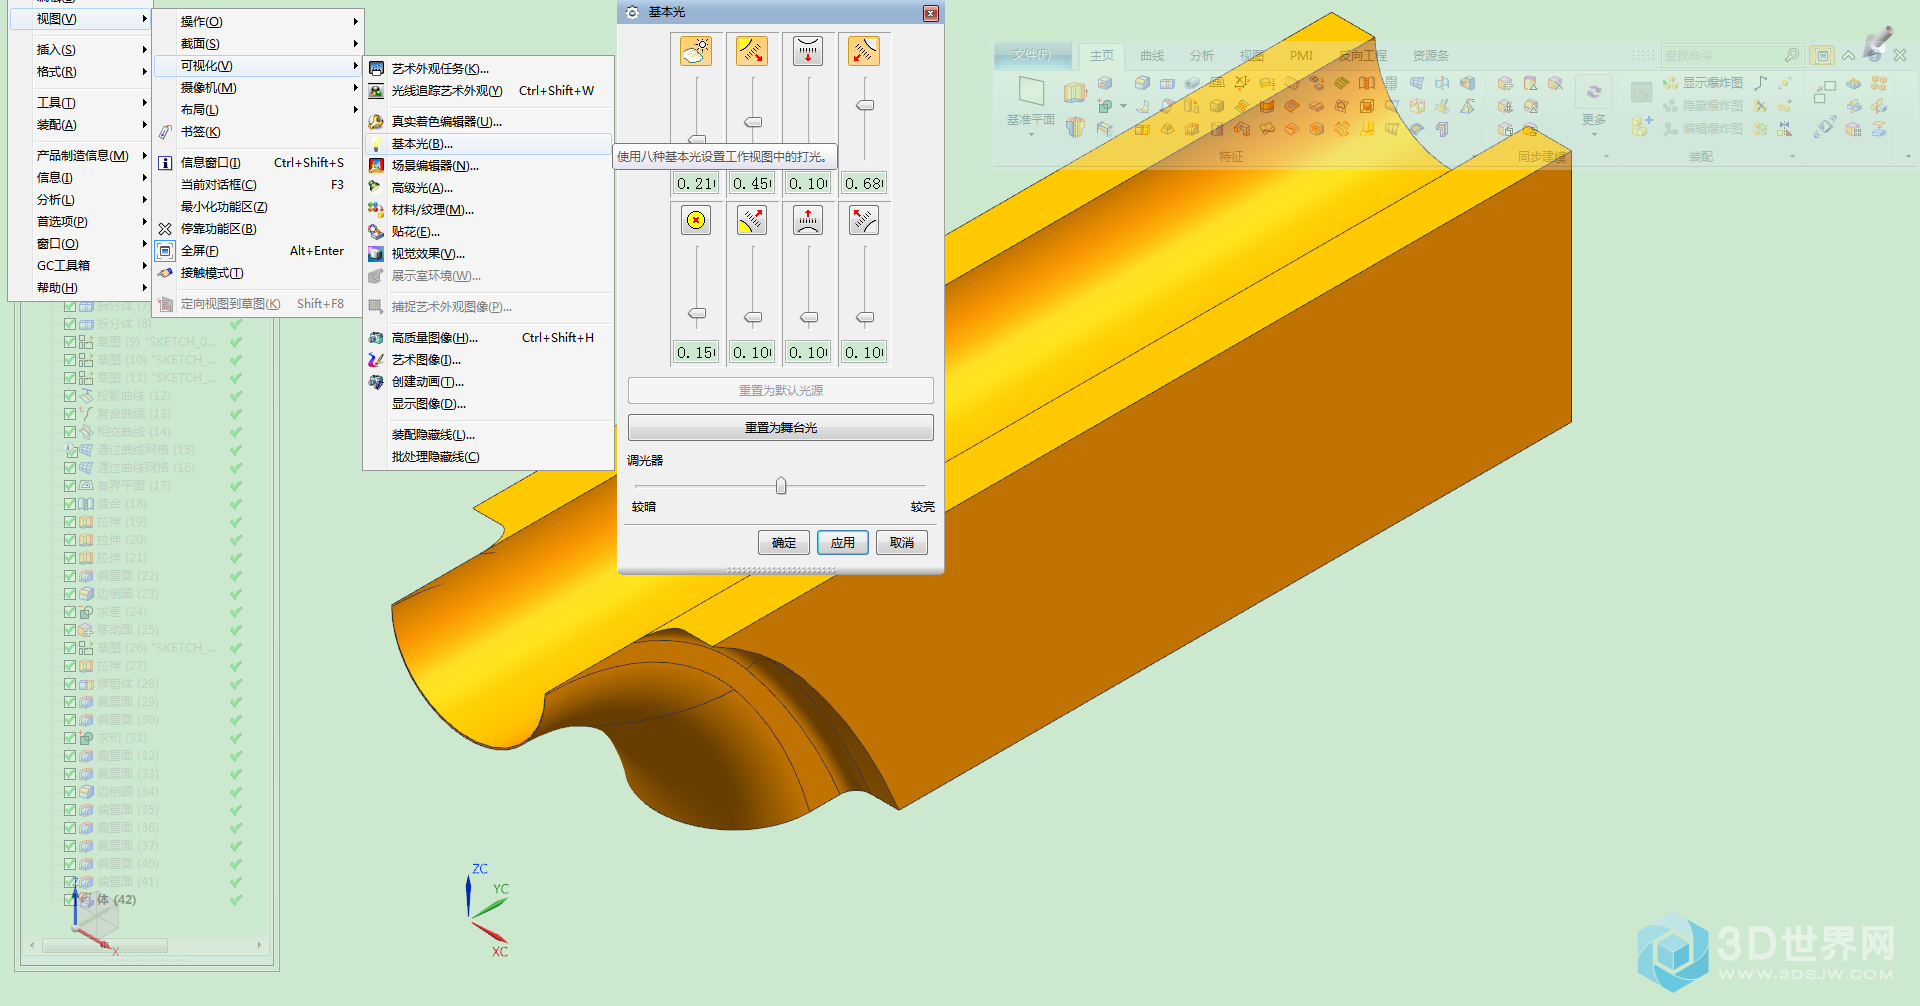Click the Scene Editor (场景编辑器) icon
This screenshot has width=1920, height=1006.
tap(376, 166)
